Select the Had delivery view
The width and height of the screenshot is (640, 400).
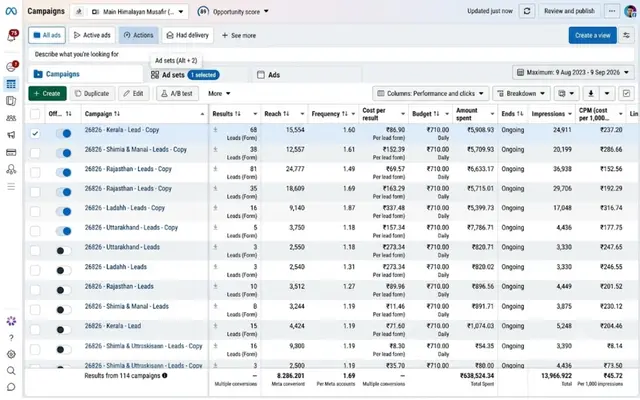[x=188, y=36]
